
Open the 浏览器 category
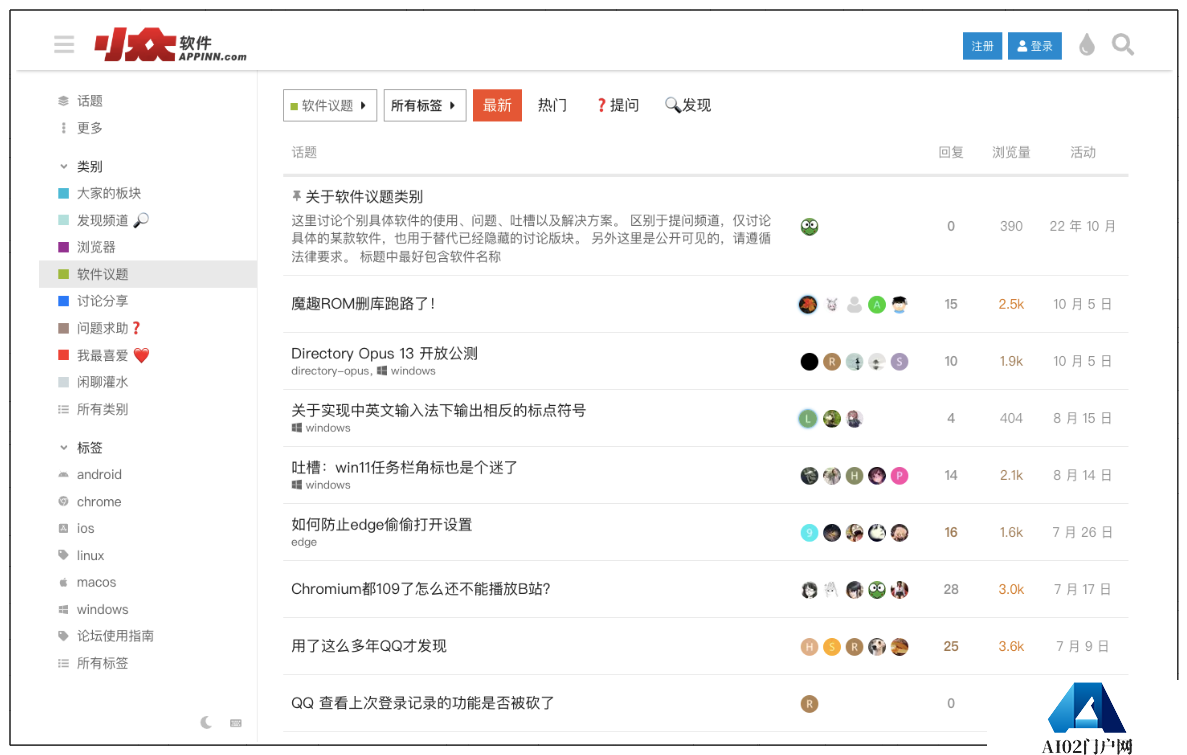96,247
